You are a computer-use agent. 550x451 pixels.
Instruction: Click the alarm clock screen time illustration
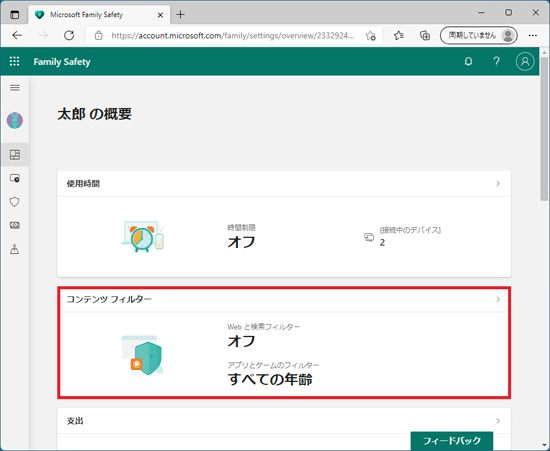pyautogui.click(x=143, y=237)
